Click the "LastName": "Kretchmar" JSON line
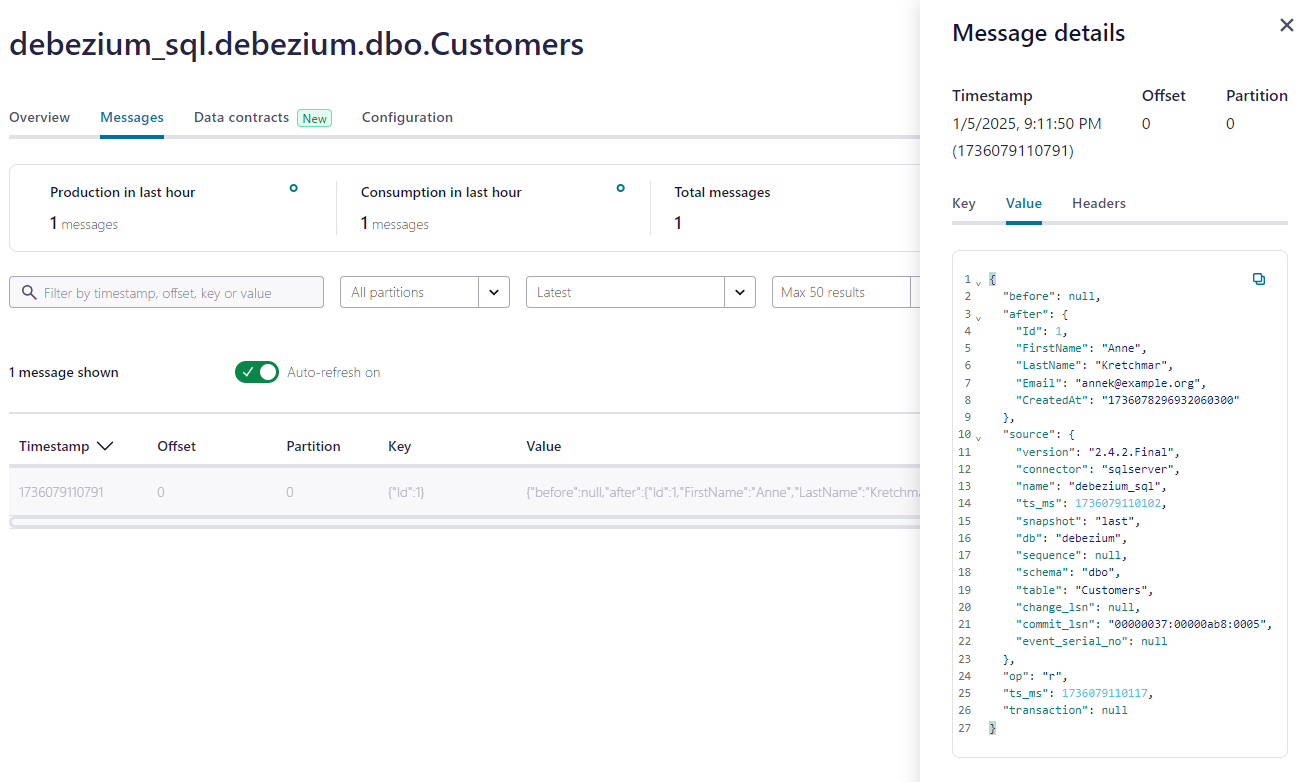Screen dimensions: 1310x782 pos(1094,365)
